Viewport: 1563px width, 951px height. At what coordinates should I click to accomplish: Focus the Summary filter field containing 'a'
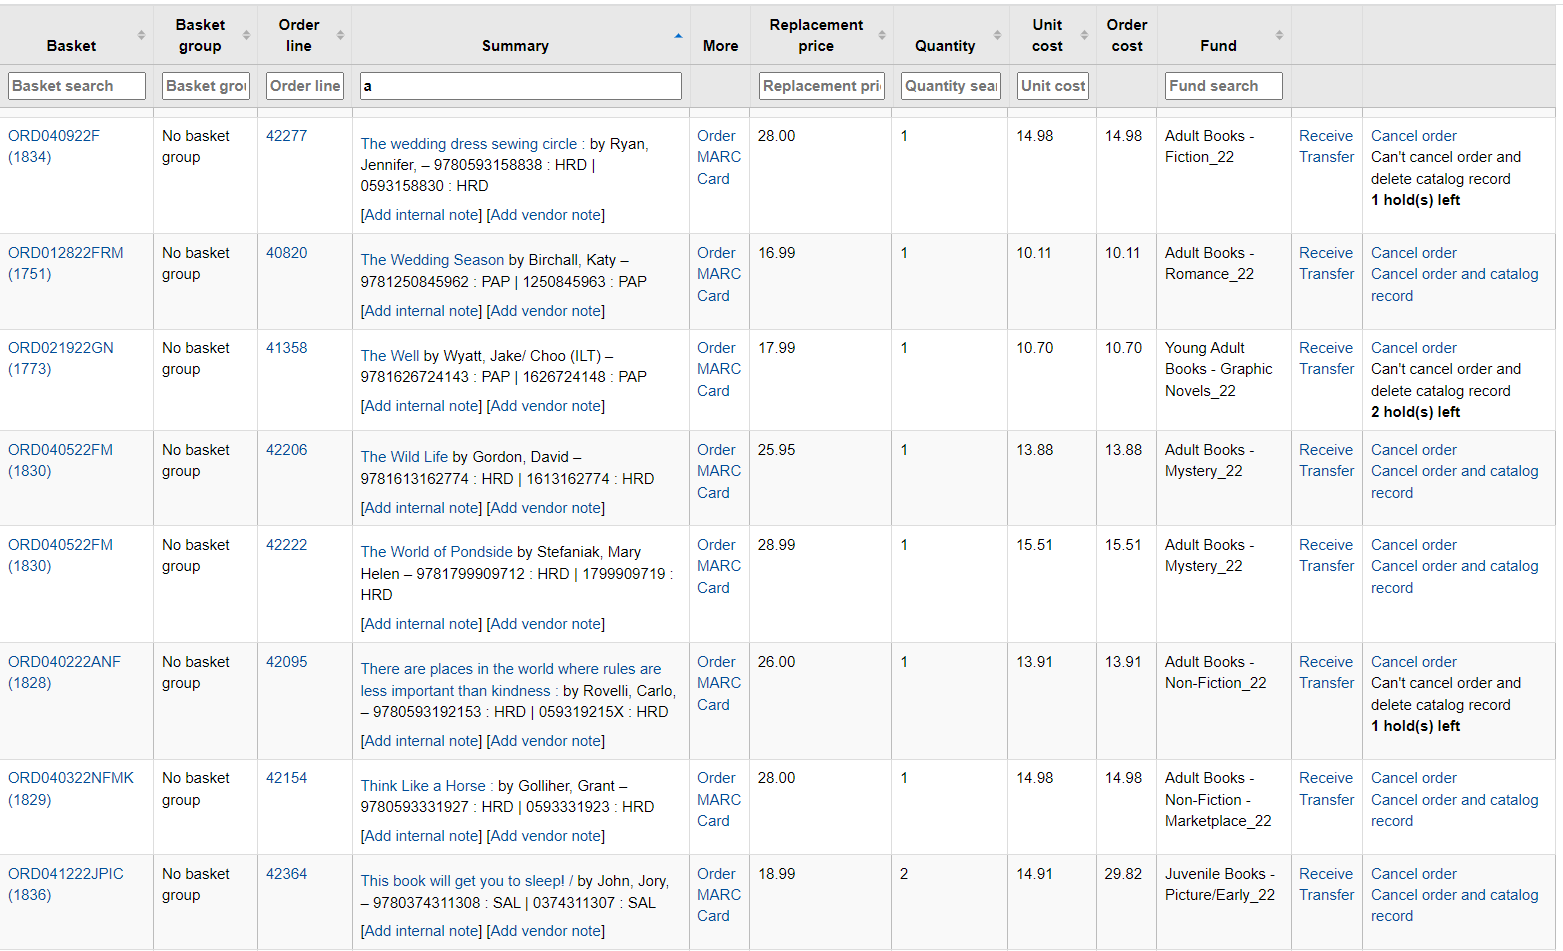[520, 86]
